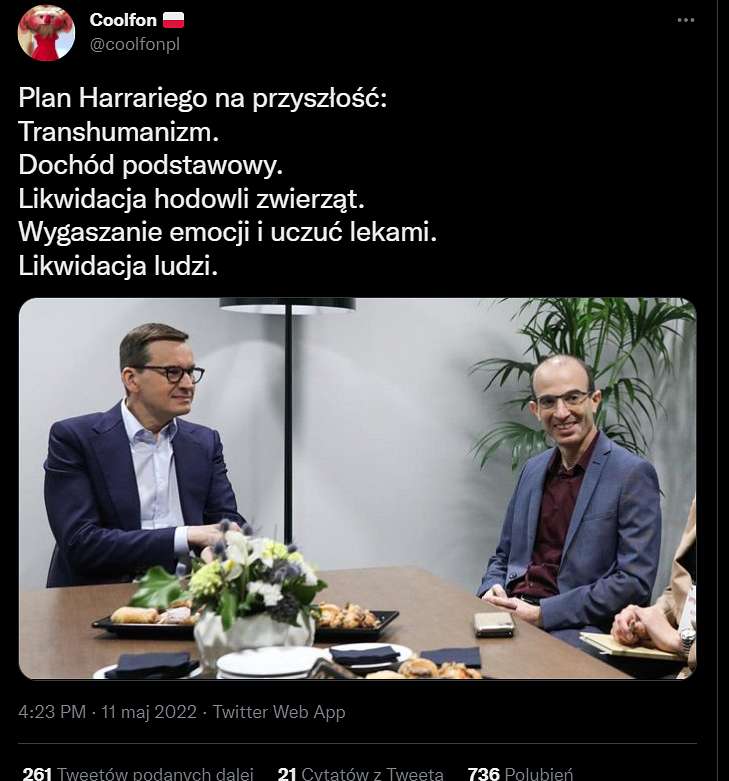Open the three-dot more options menu
This screenshot has height=781, width=729.
(686, 20)
